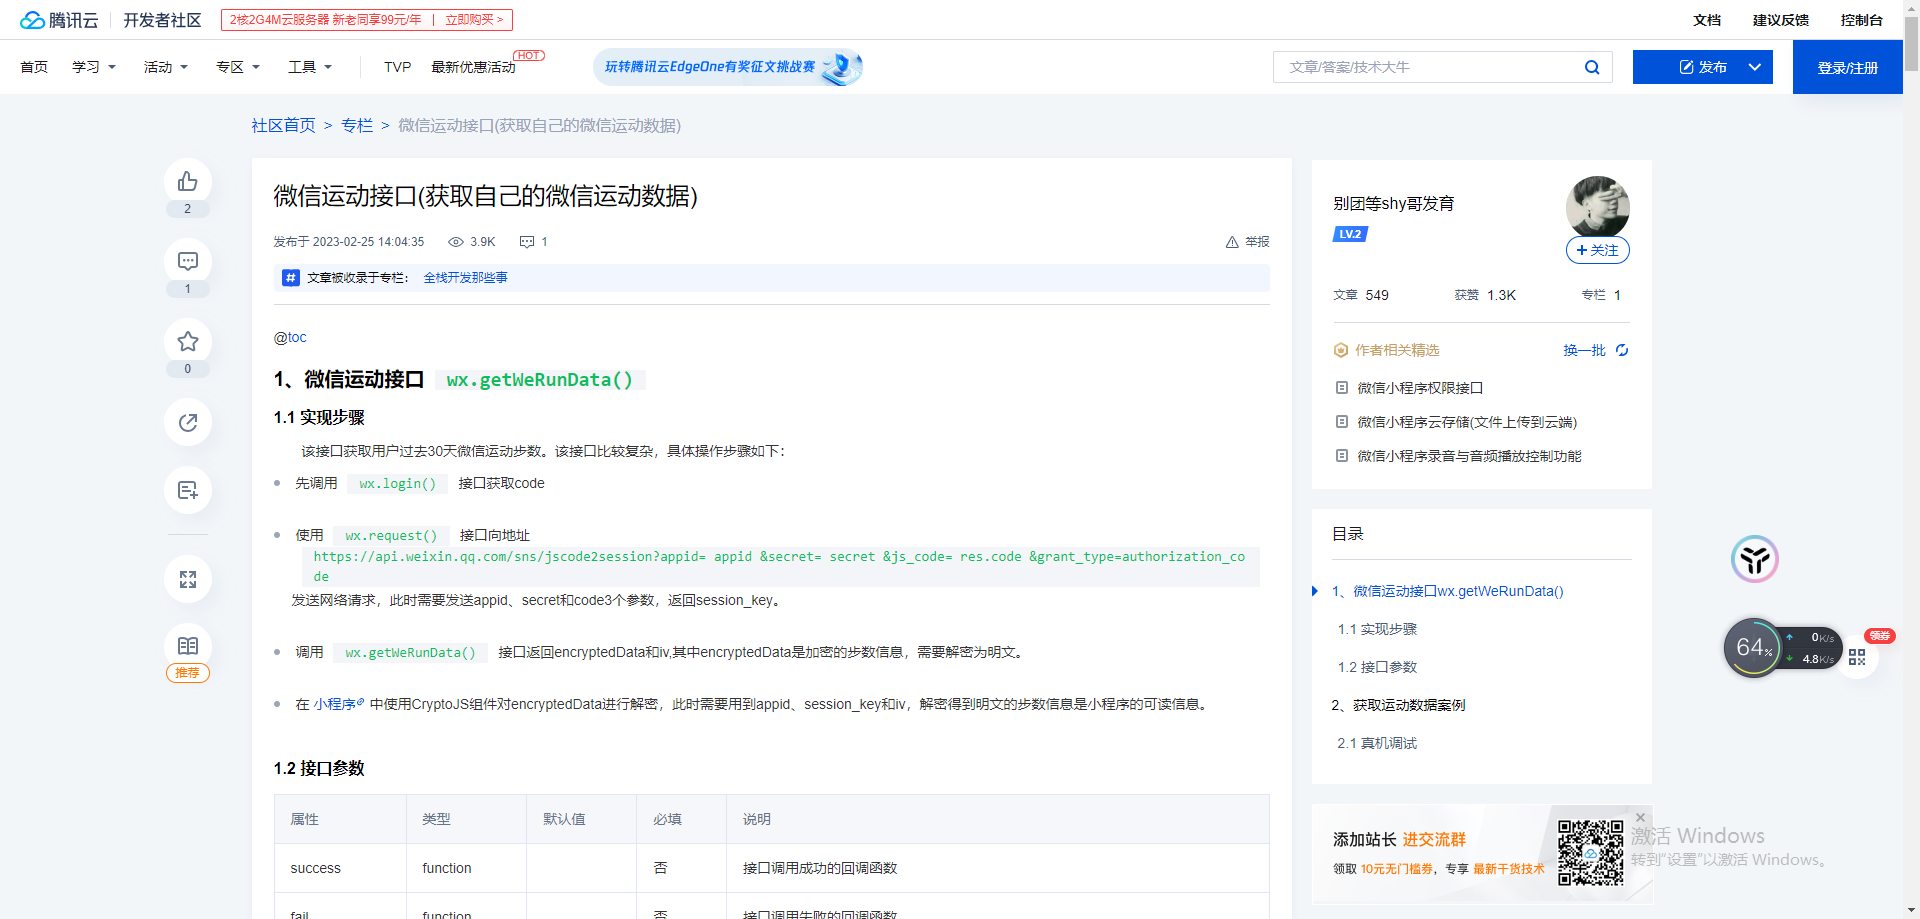The image size is (1920, 919).
Task: Click 专栏 in breadcrumb
Action: pyautogui.click(x=357, y=125)
